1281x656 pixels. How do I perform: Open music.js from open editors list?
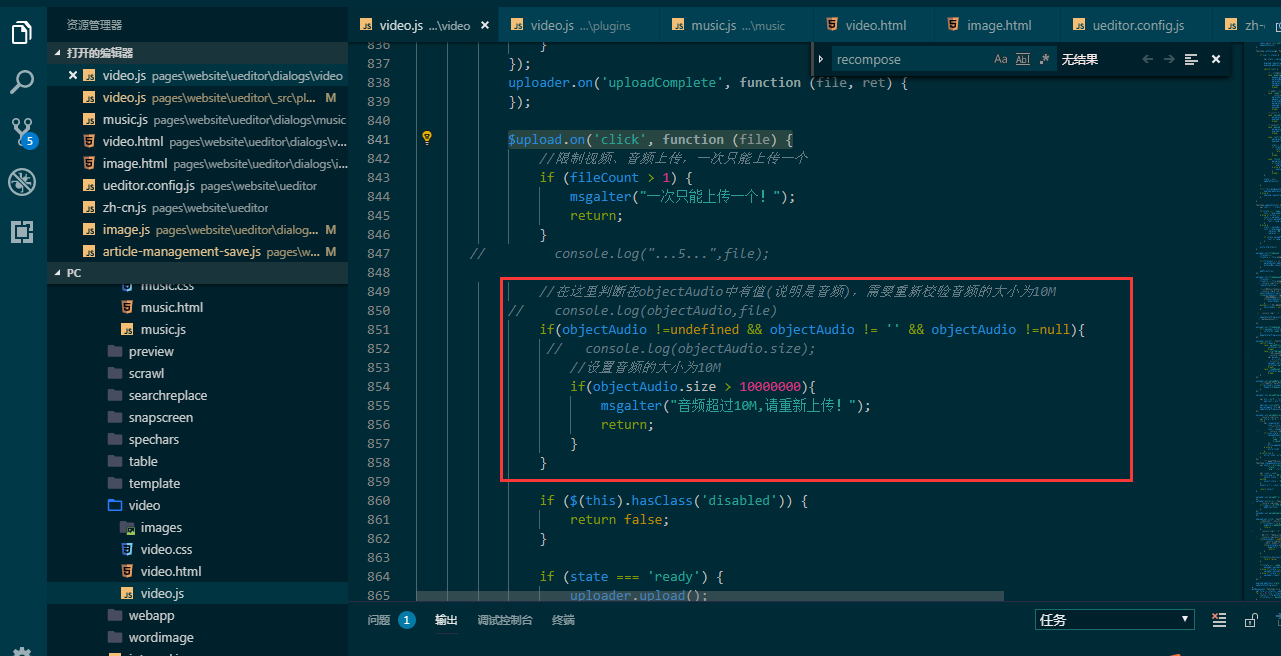(198, 119)
